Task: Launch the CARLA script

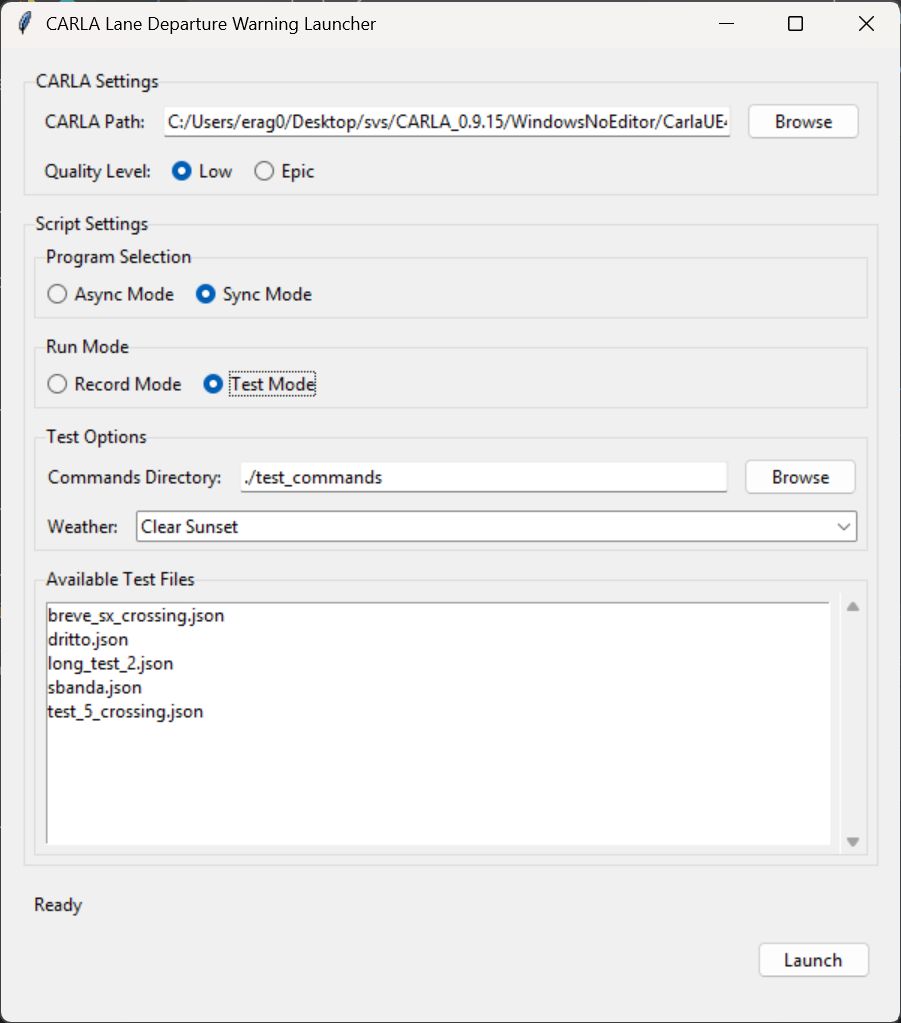Action: [x=814, y=960]
